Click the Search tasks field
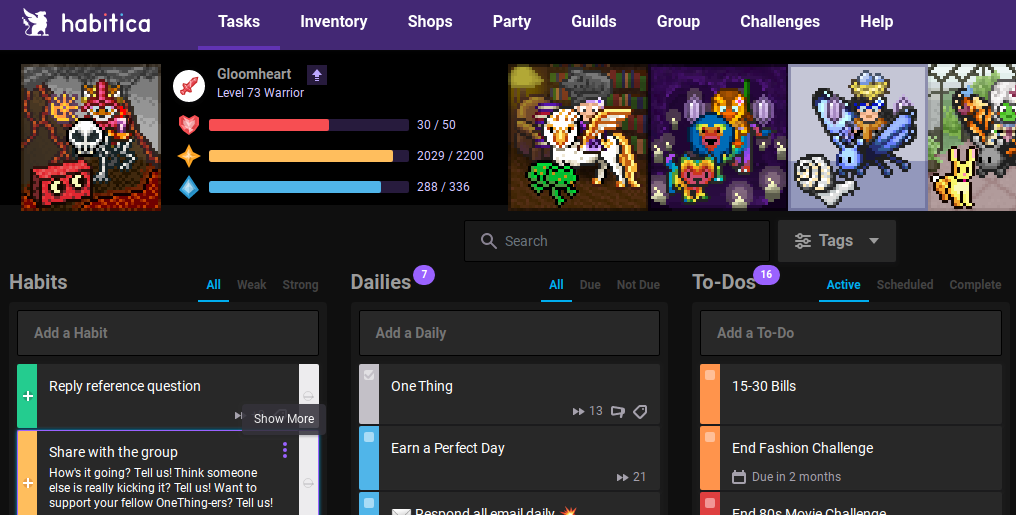This screenshot has width=1016, height=515. tap(617, 241)
